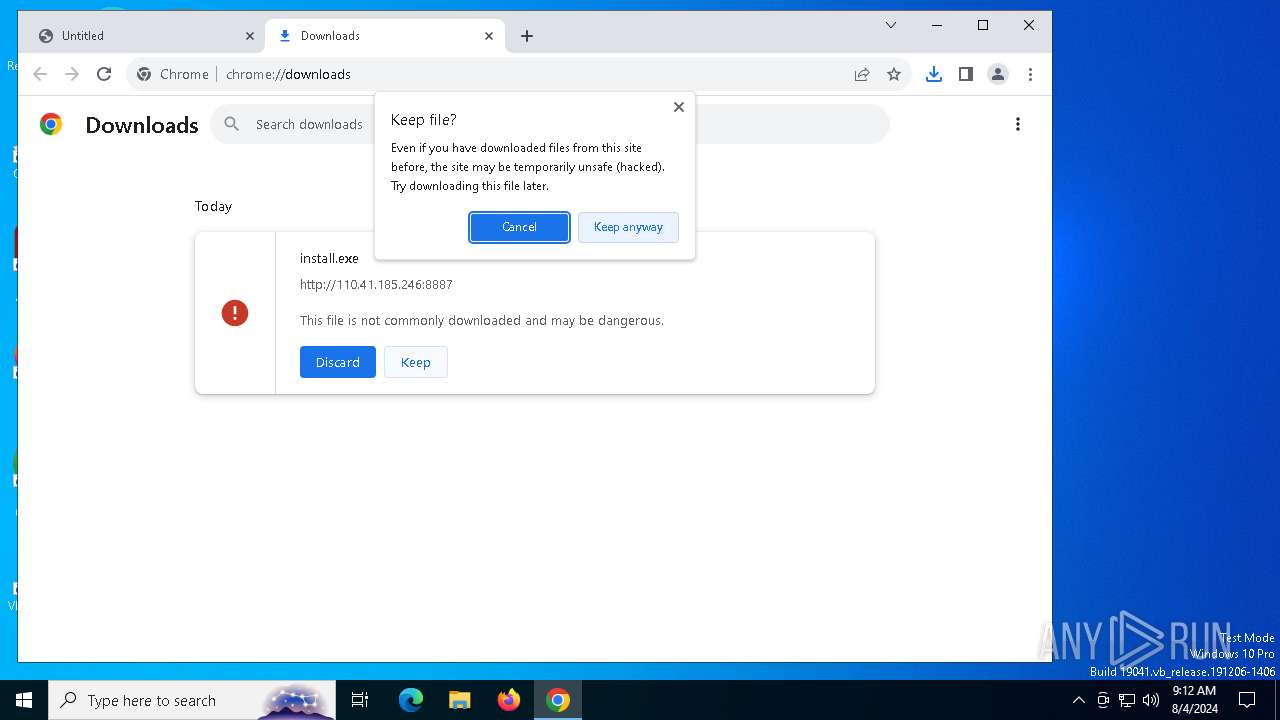The width and height of the screenshot is (1280, 720).
Task: Close the Keep file dialog with X
Action: (679, 107)
